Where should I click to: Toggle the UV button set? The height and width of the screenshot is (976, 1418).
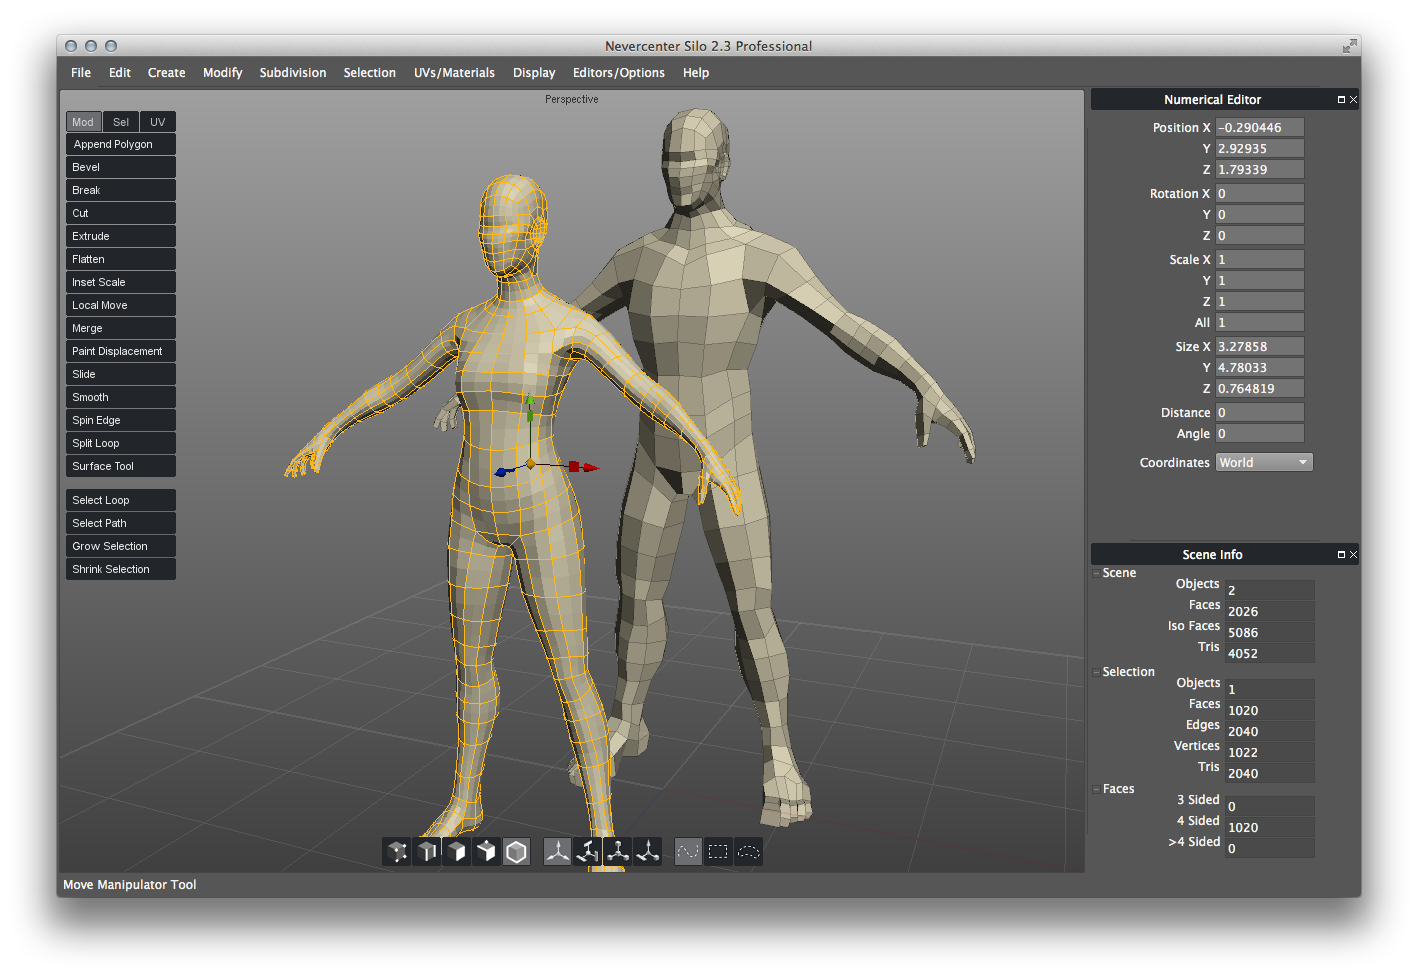click(158, 122)
